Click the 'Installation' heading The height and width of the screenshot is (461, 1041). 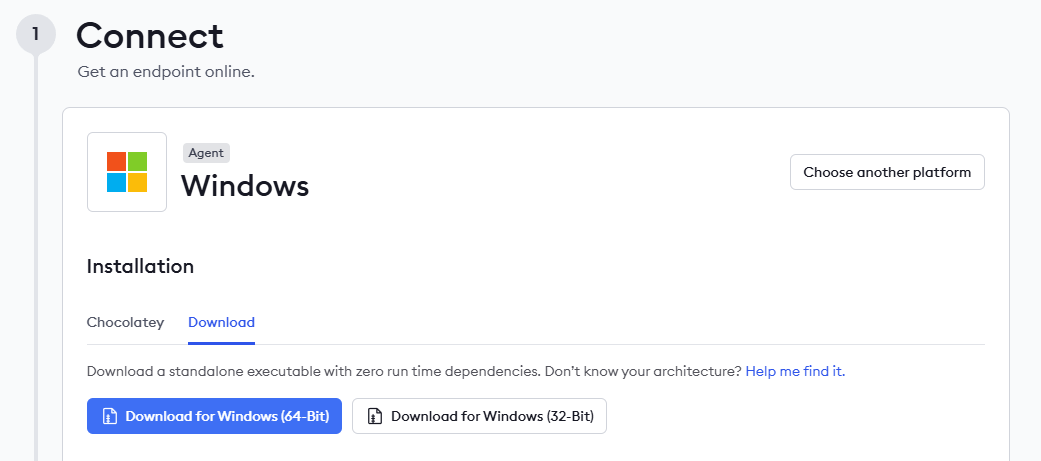pos(140,266)
